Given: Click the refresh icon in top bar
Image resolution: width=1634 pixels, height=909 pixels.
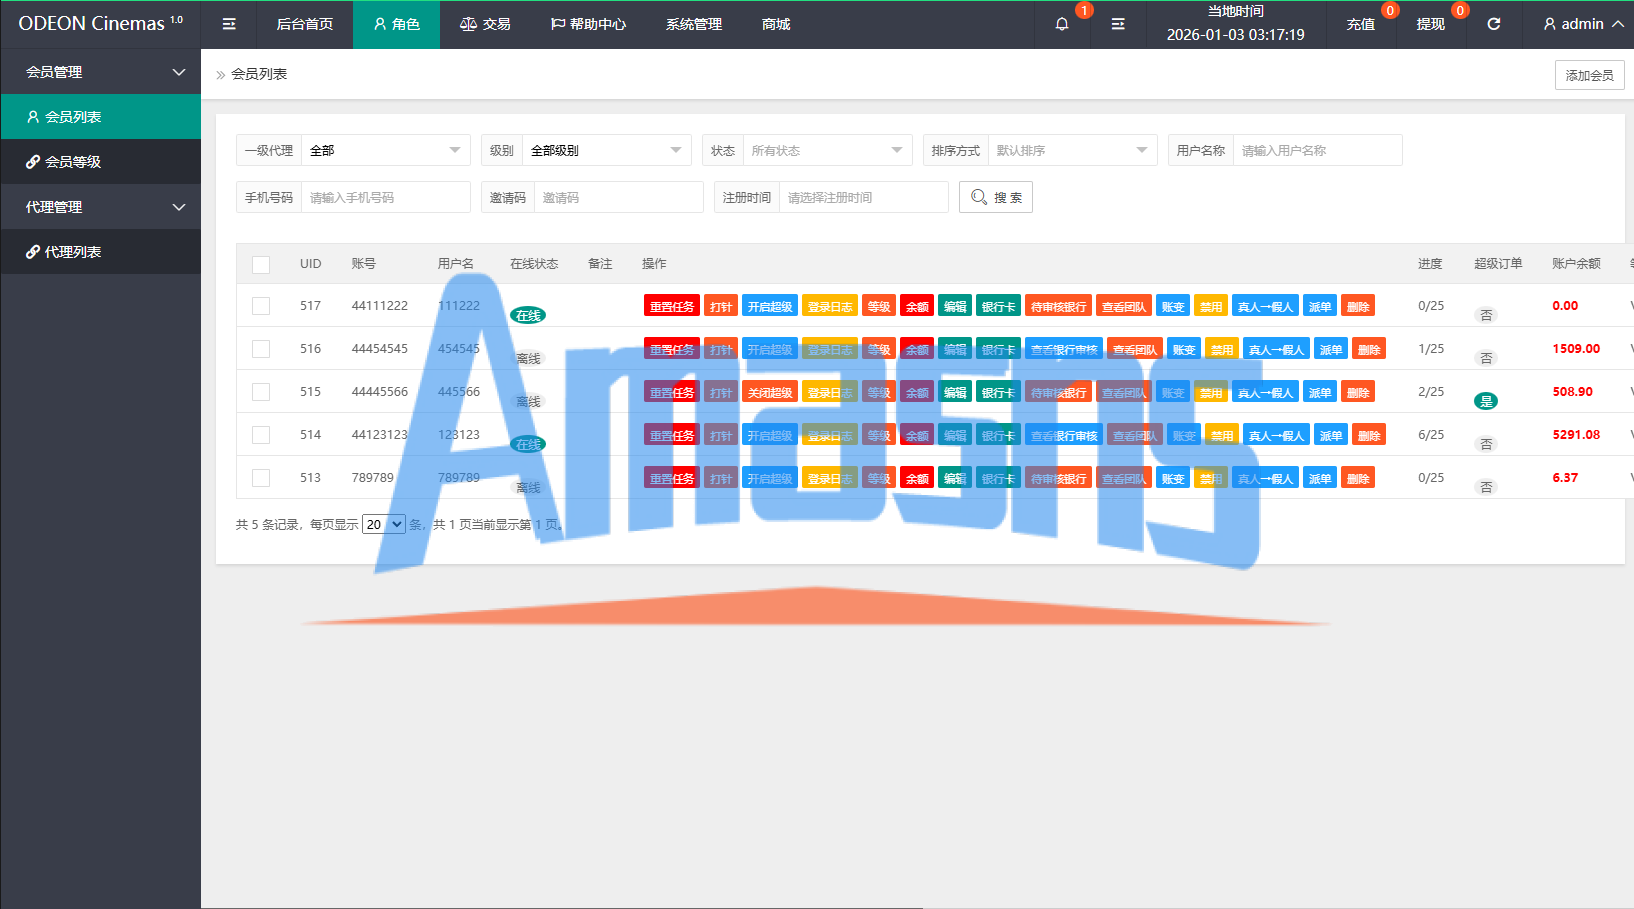Looking at the screenshot, I should (x=1494, y=24).
